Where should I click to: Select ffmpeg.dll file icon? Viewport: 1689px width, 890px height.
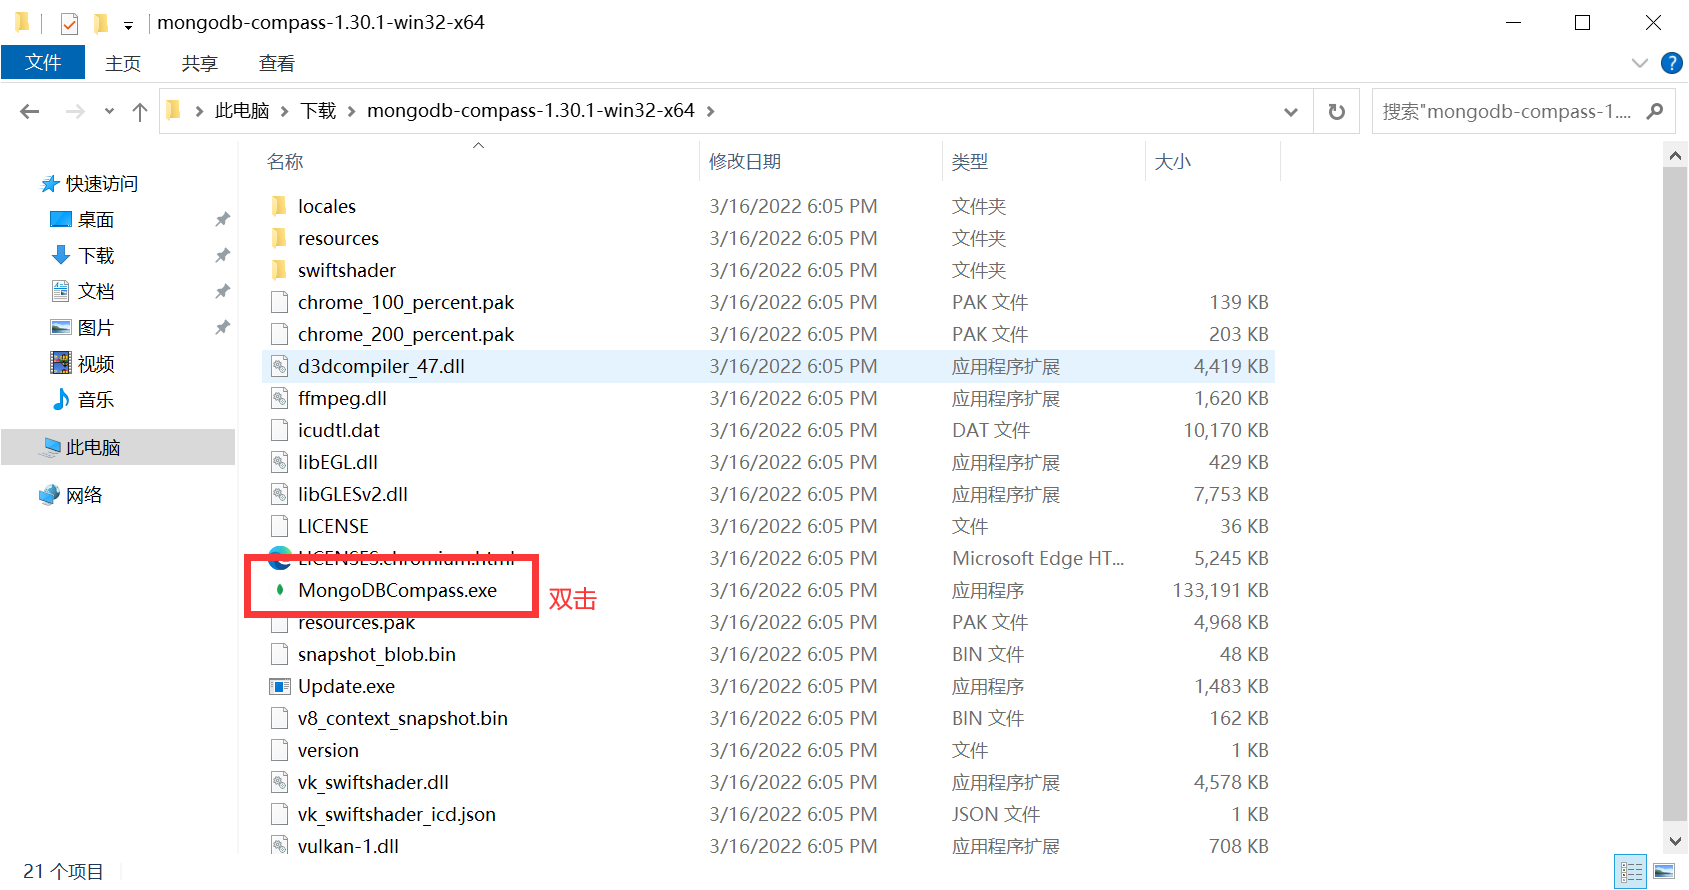pyautogui.click(x=280, y=398)
